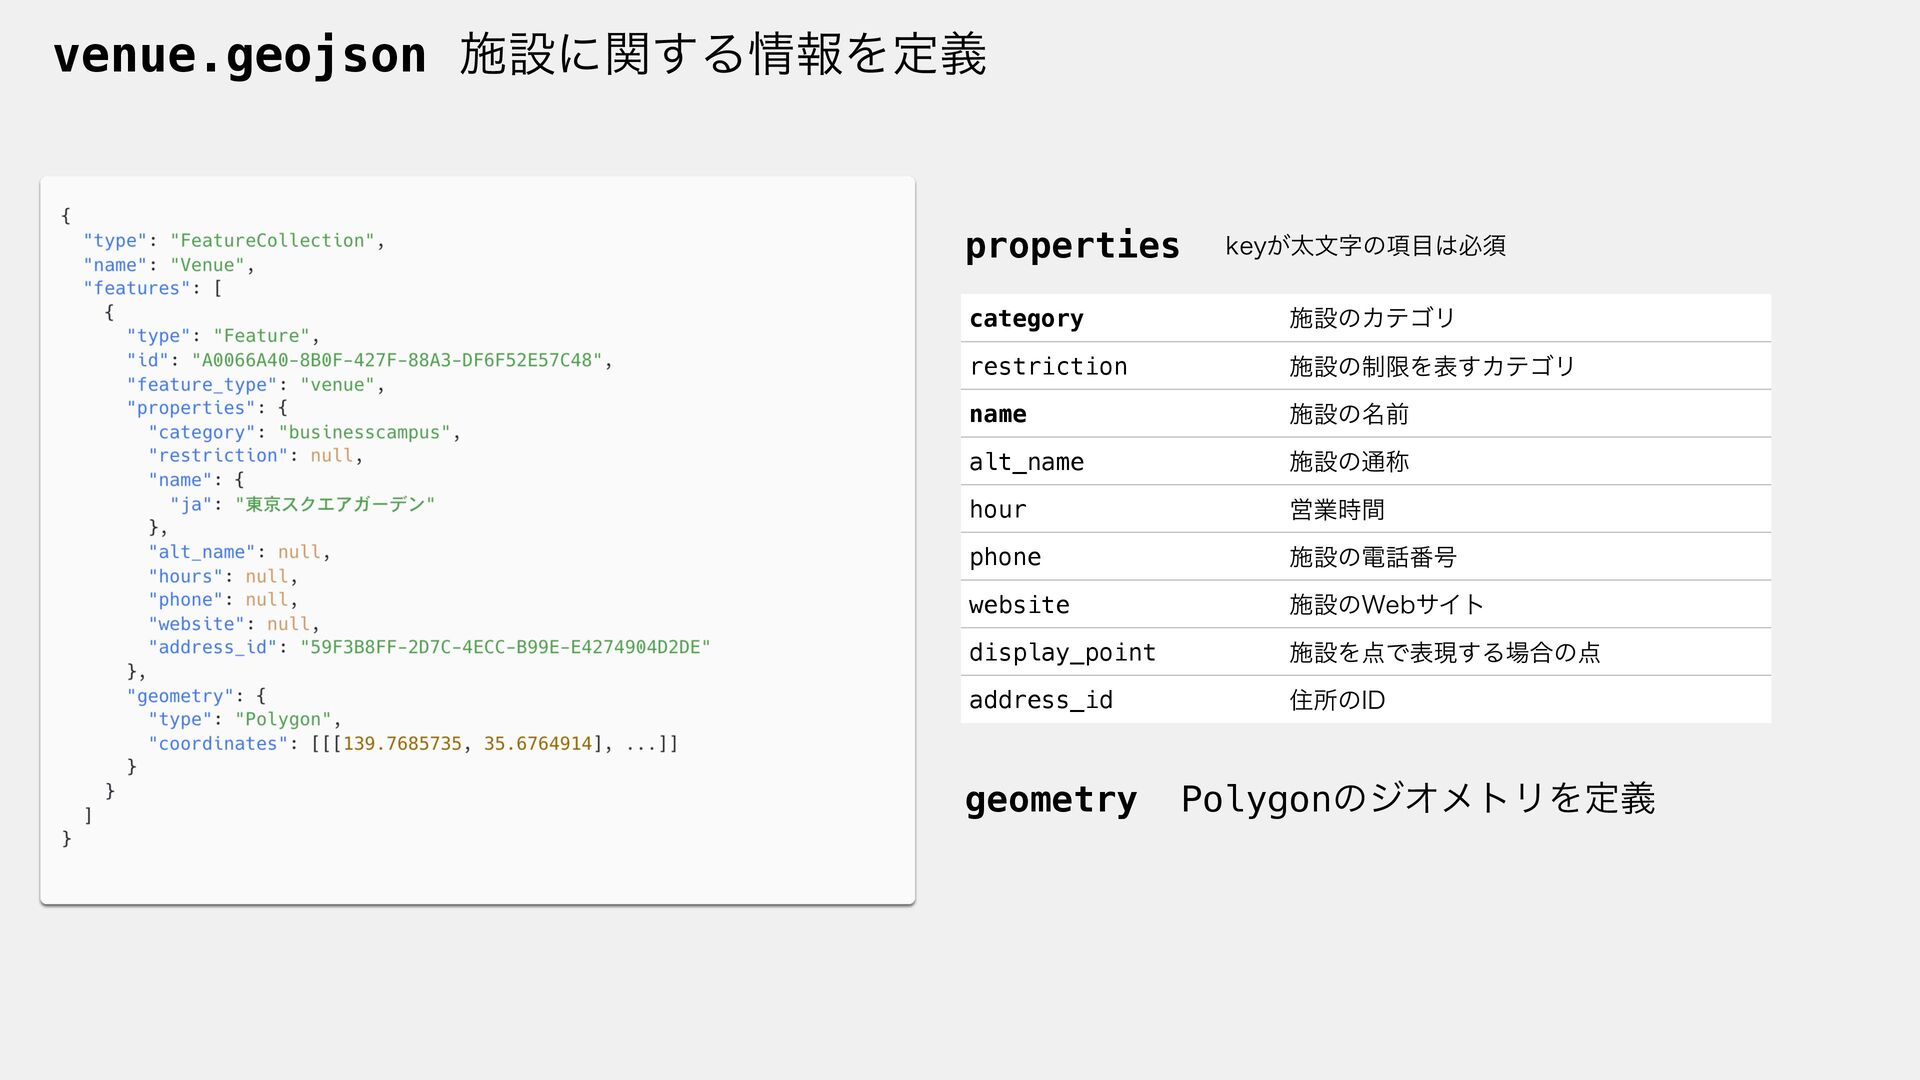
Task: Click longitude value 139.7685735
Action: click(402, 744)
